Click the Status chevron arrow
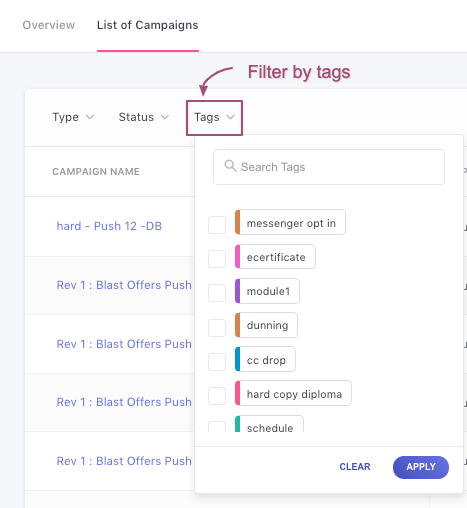This screenshot has height=508, width=467. (x=165, y=117)
